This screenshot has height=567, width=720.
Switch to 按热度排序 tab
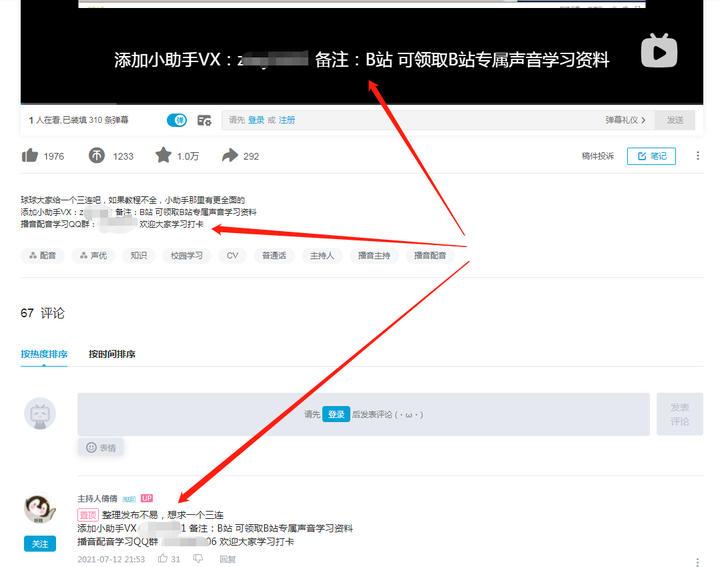click(44, 354)
